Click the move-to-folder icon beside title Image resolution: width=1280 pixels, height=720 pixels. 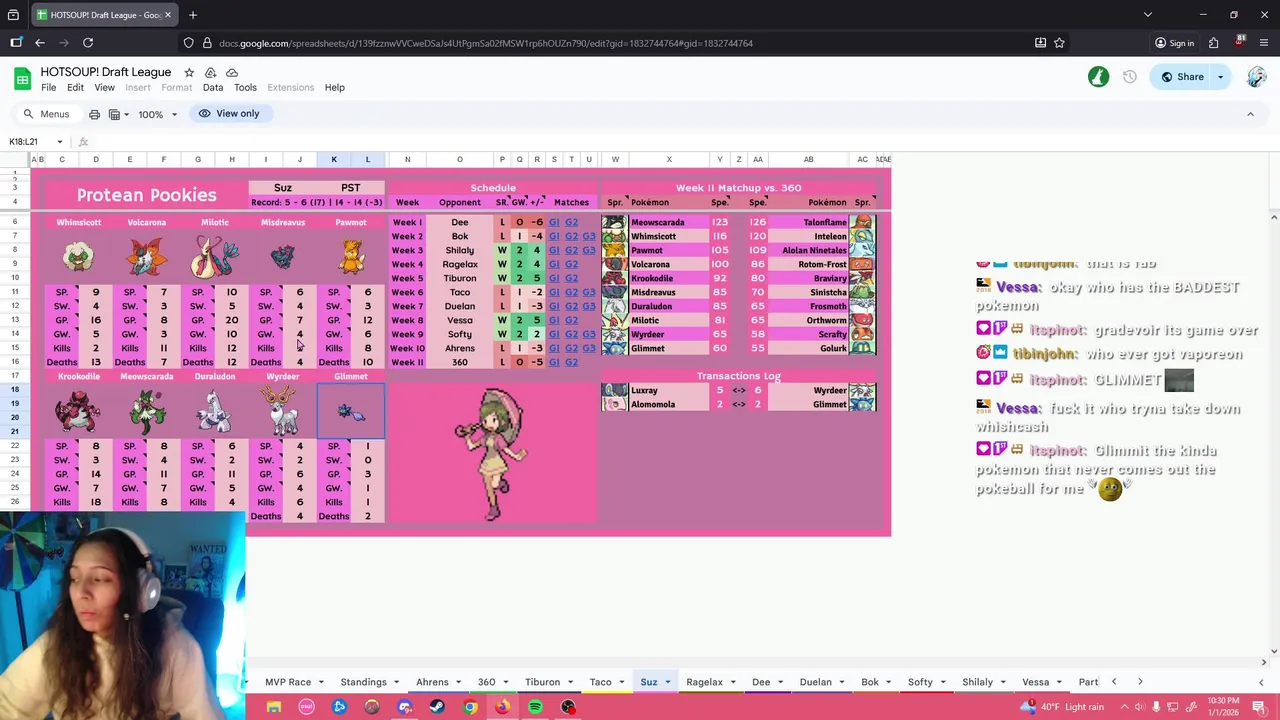pyautogui.click(x=211, y=73)
